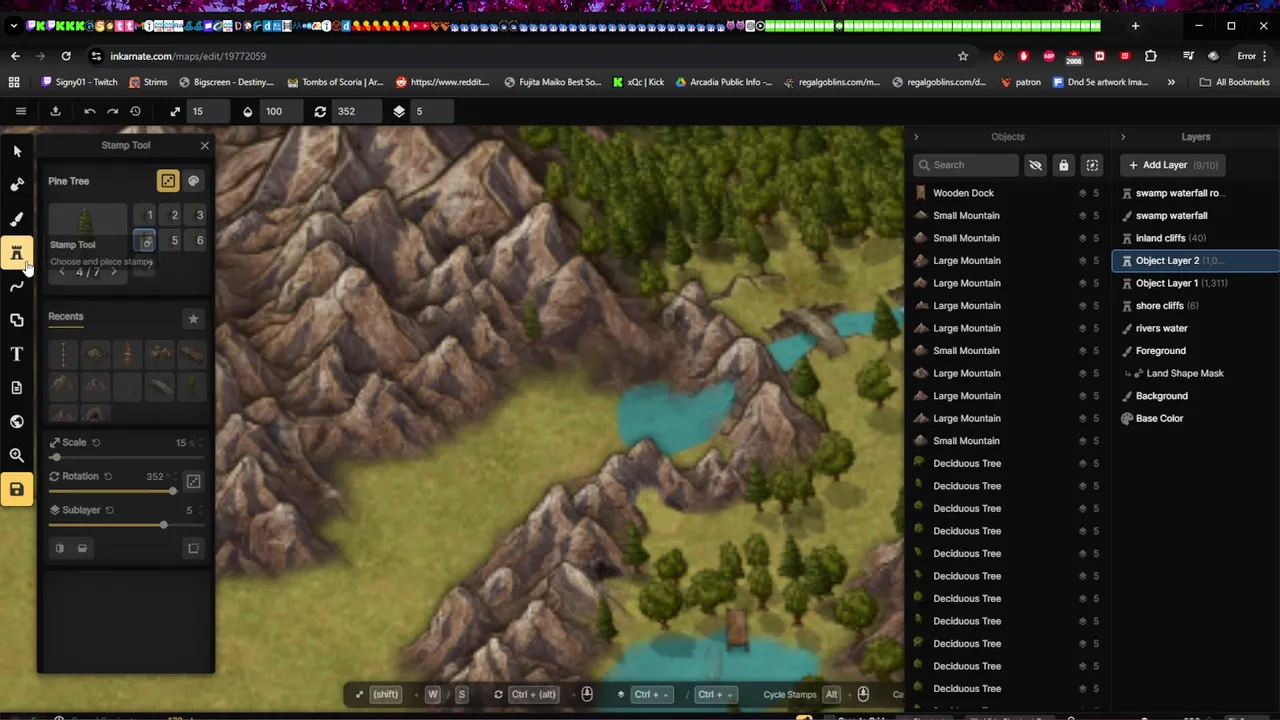Undo the last action
Image resolution: width=1280 pixels, height=720 pixels.
90,111
